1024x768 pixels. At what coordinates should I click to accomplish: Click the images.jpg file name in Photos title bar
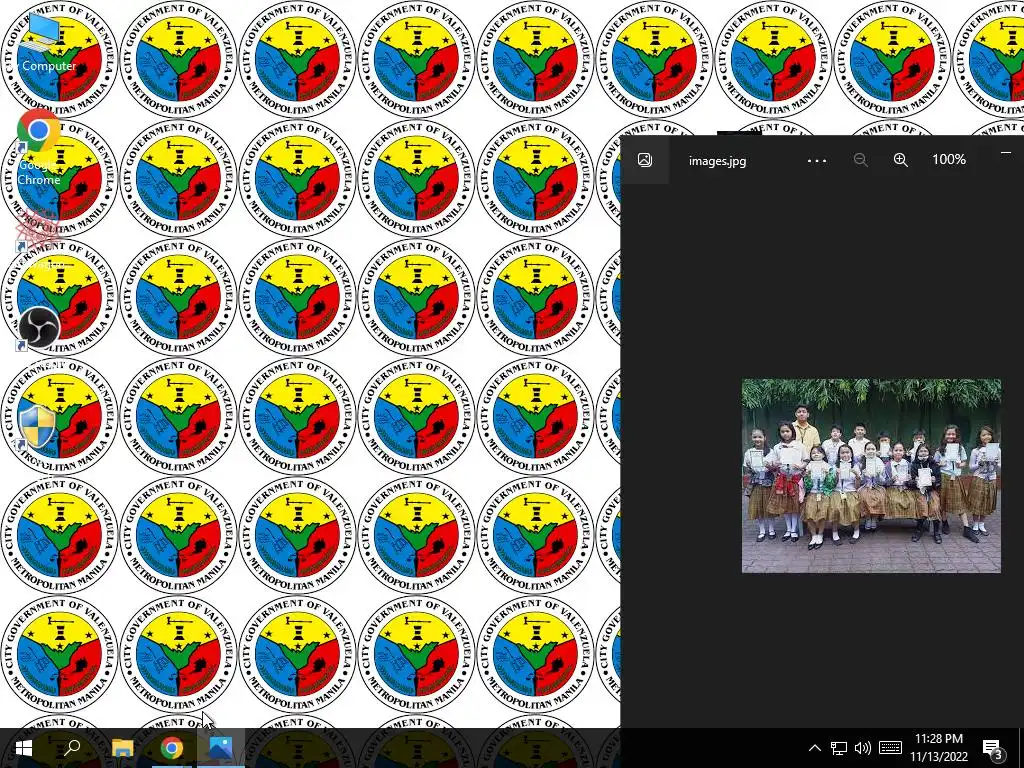[x=717, y=161]
